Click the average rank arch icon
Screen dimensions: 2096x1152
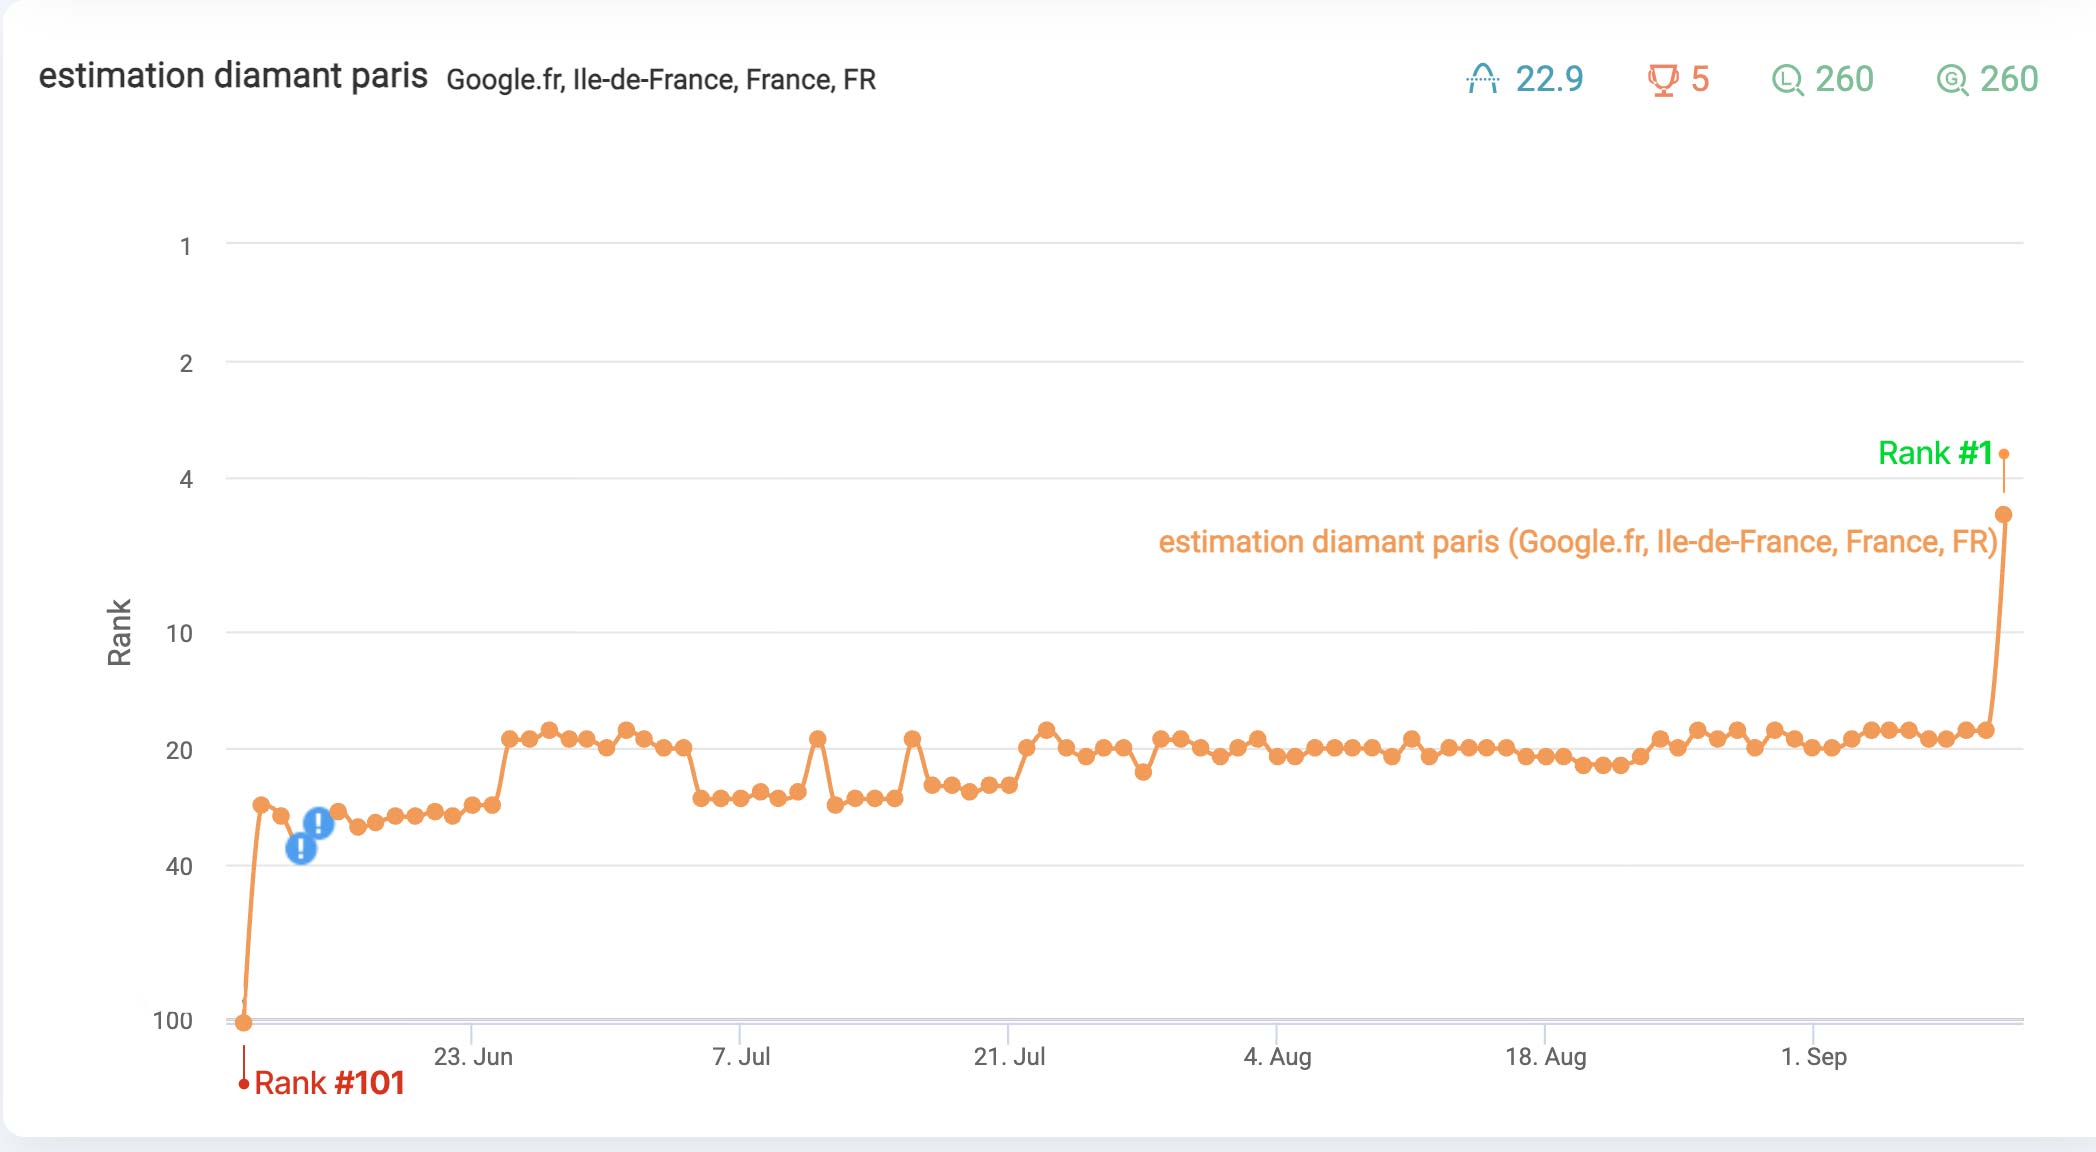[x=1482, y=79]
